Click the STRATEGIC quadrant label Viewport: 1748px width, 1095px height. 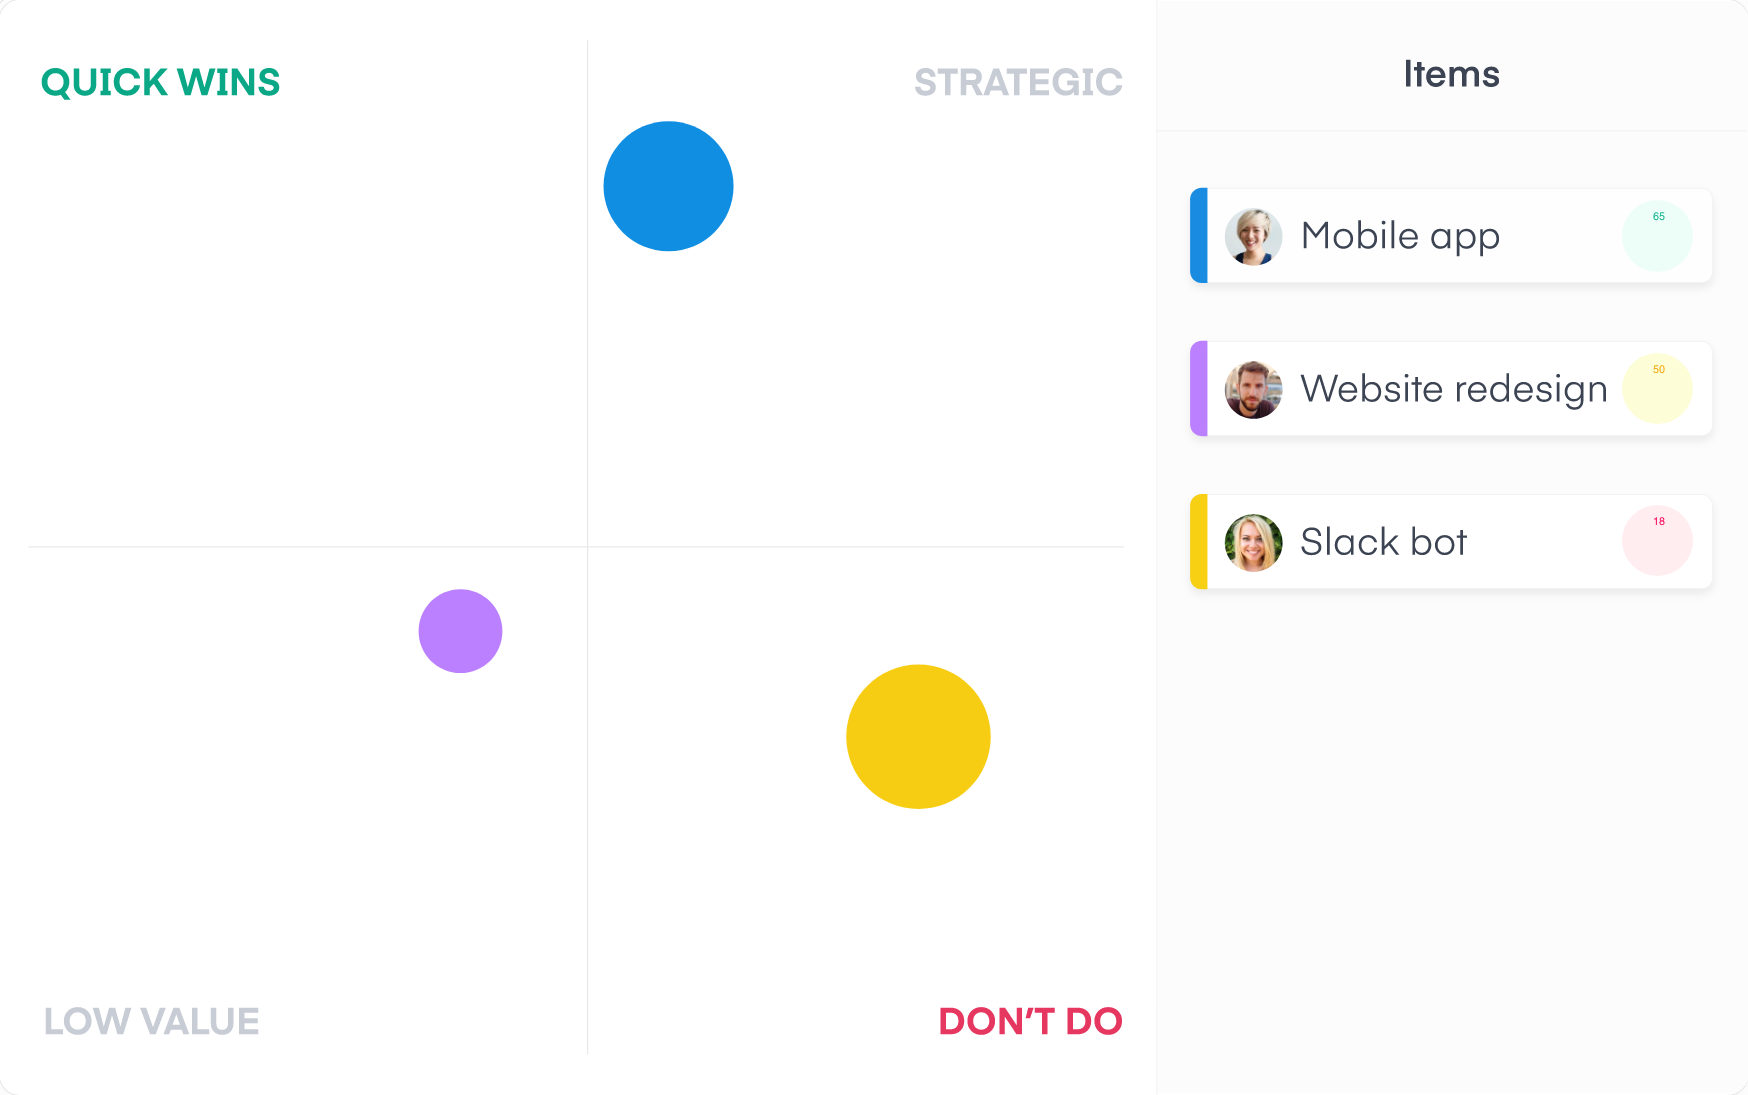point(1018,83)
